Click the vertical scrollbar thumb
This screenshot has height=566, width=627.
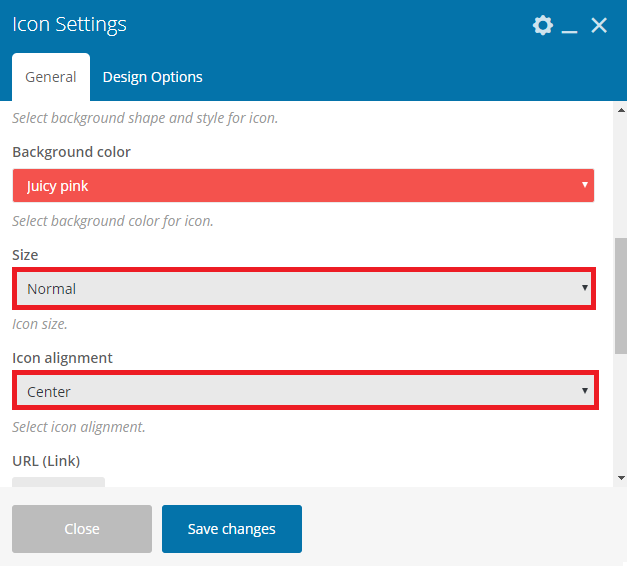point(621,296)
